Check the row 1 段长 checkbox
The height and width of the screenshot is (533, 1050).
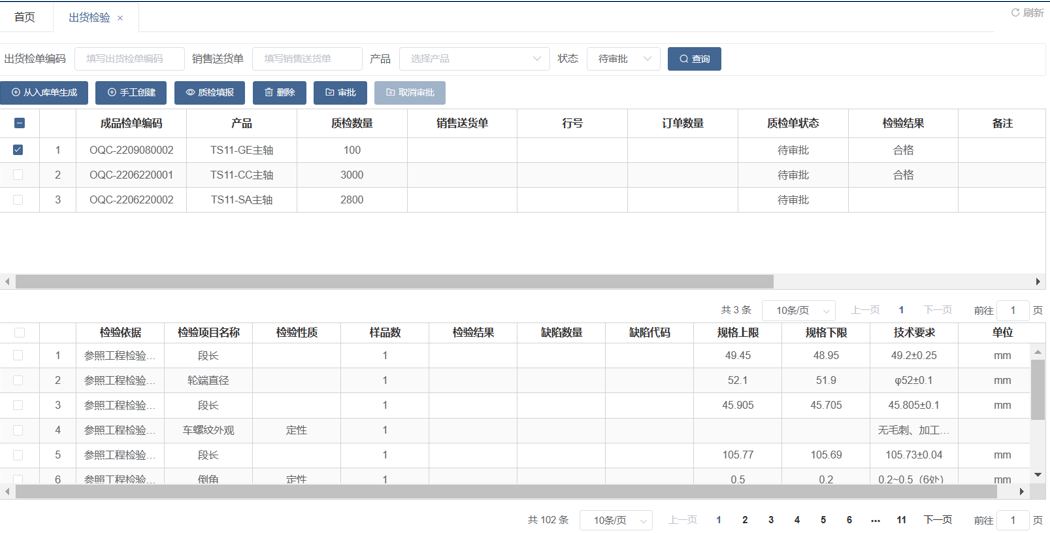point(18,355)
